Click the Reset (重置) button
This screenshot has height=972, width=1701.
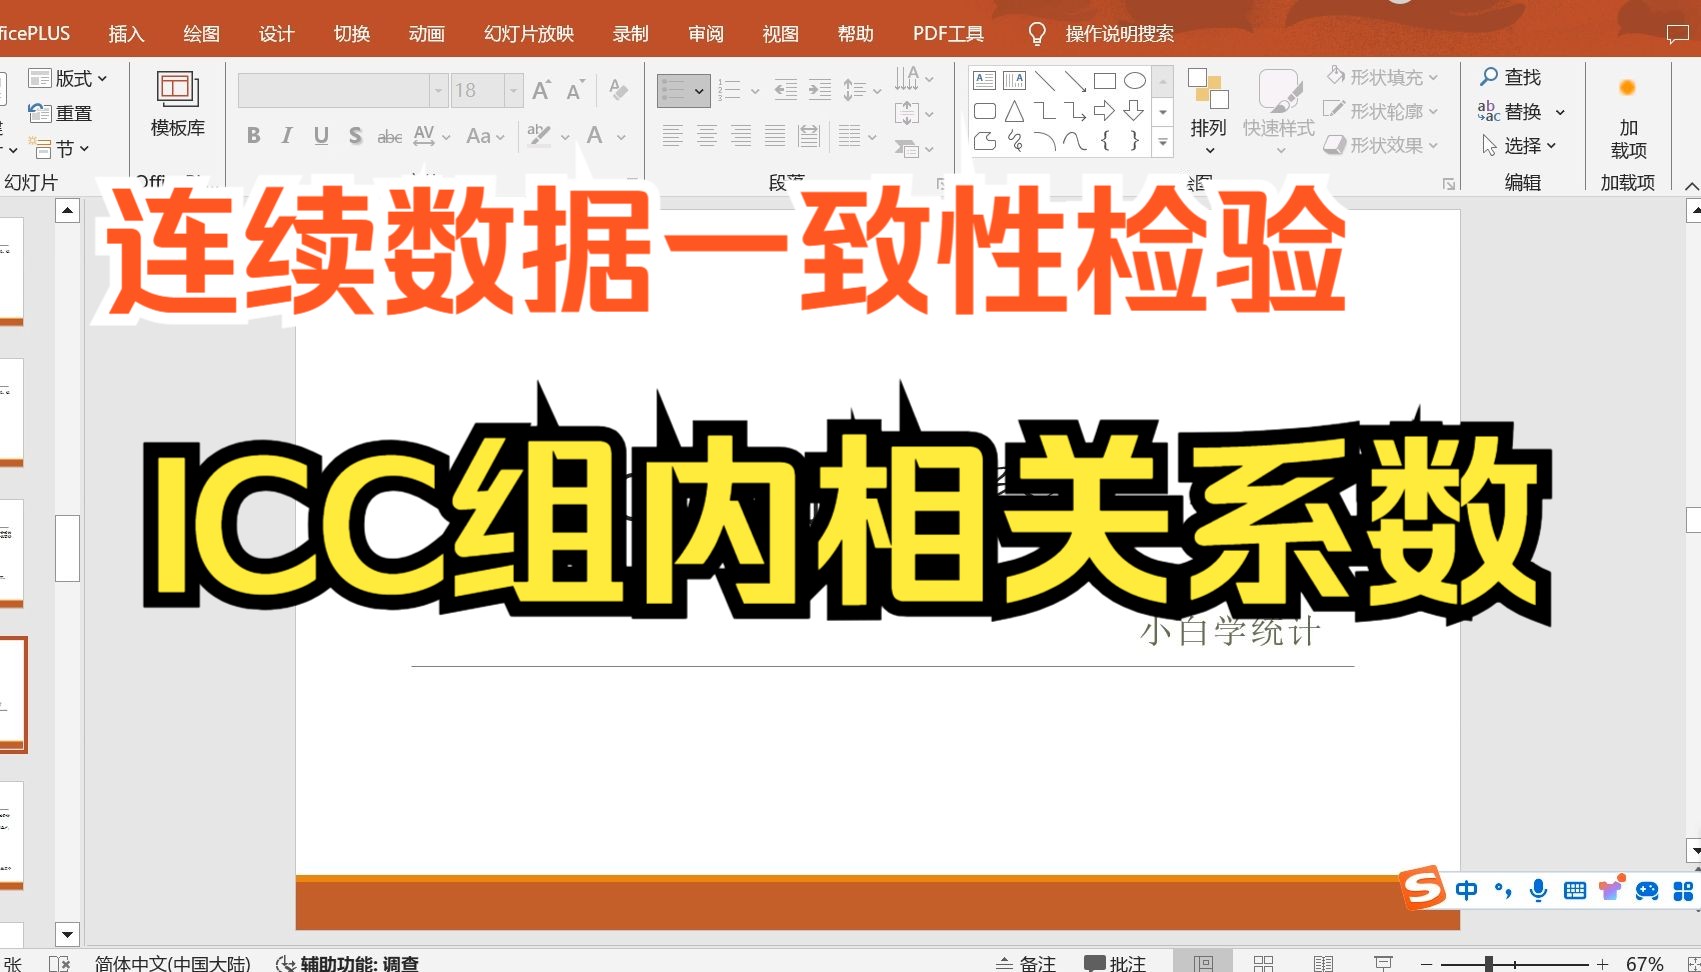coord(60,114)
